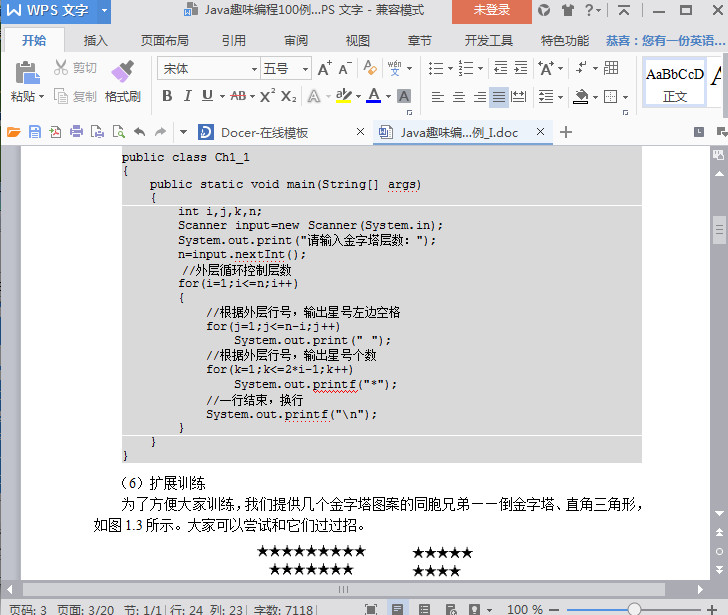Image resolution: width=728 pixels, height=615 pixels.
Task: Toggle underline formatting
Action: pyautogui.click(x=207, y=96)
